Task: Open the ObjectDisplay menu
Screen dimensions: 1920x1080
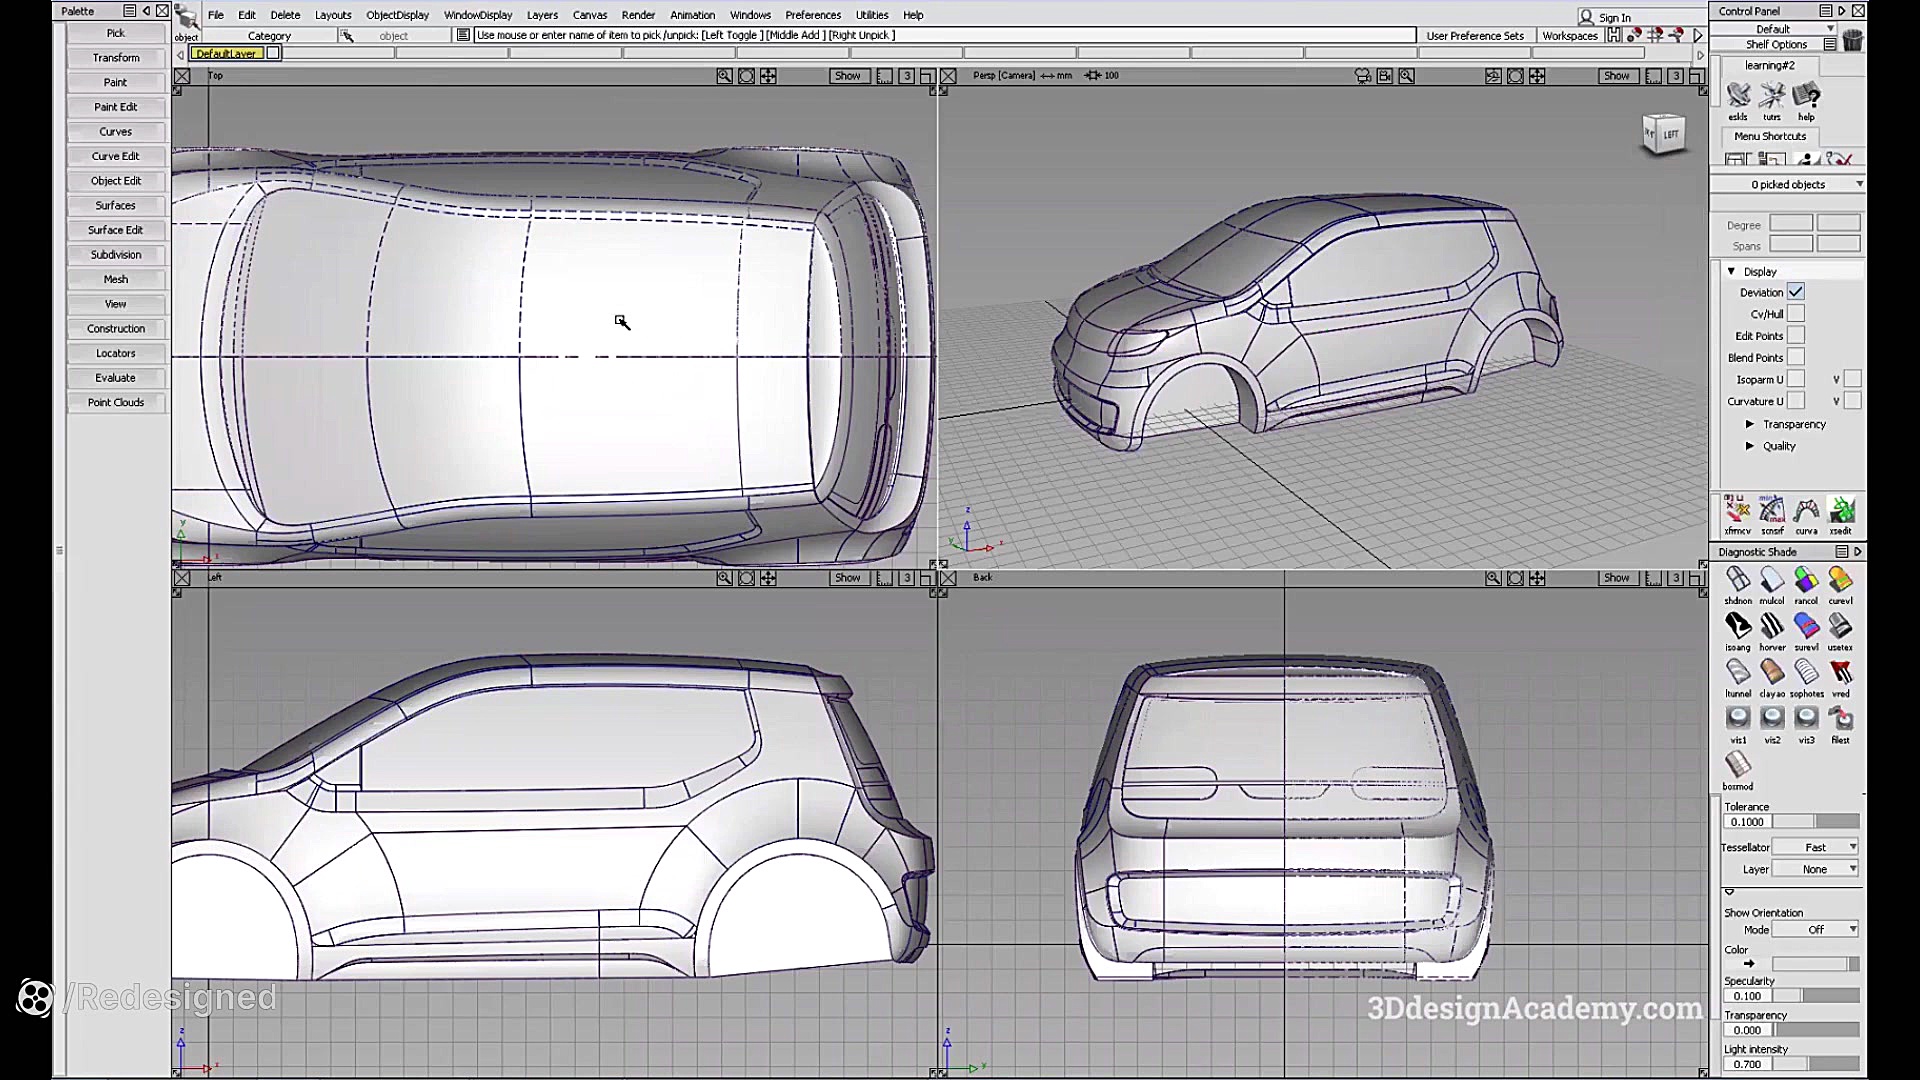Action: pos(397,15)
